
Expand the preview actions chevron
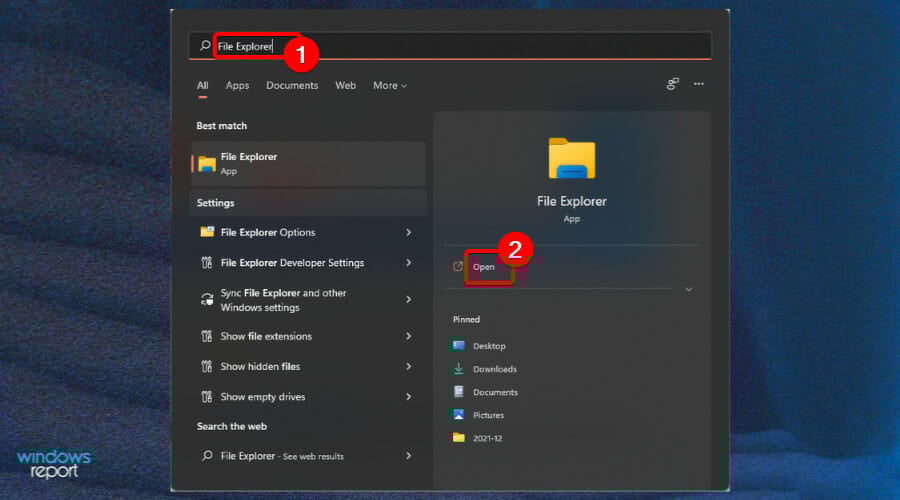[689, 289]
